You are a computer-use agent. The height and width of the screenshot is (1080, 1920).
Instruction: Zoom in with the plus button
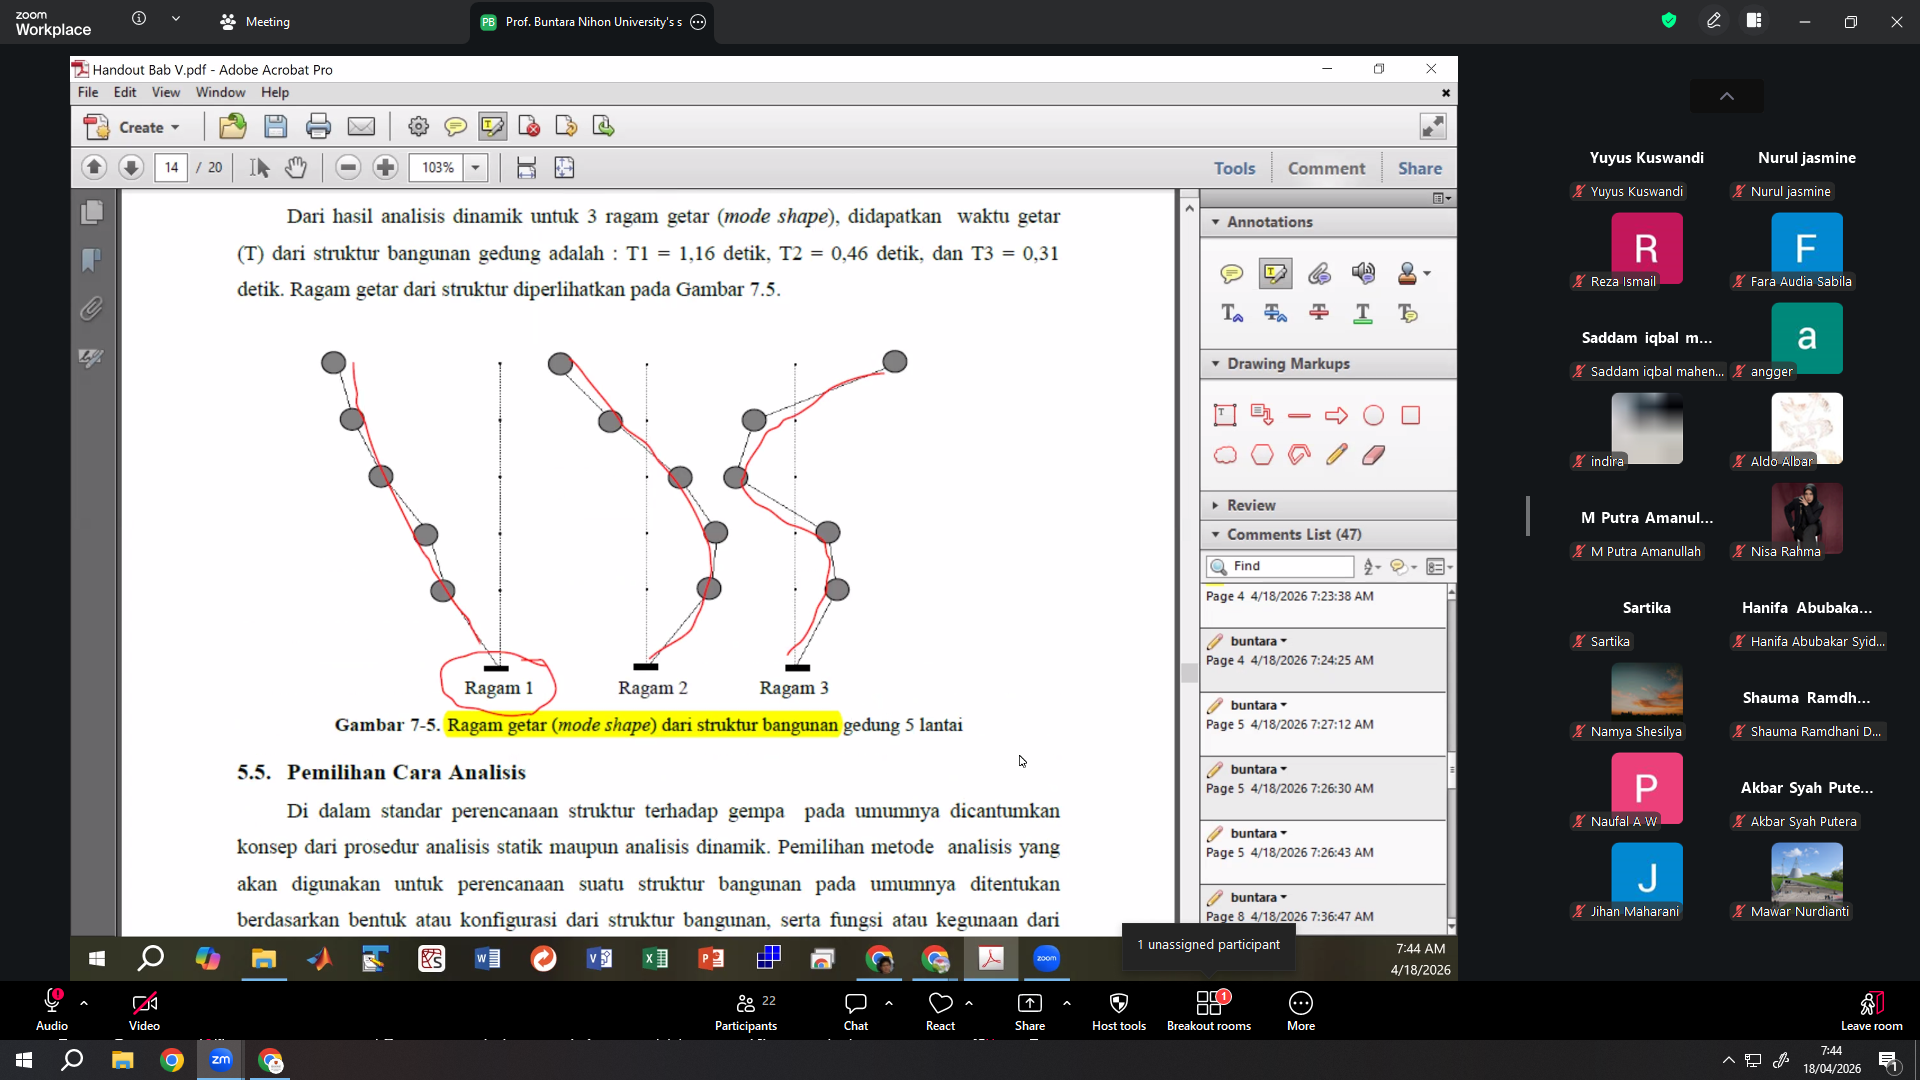(385, 168)
